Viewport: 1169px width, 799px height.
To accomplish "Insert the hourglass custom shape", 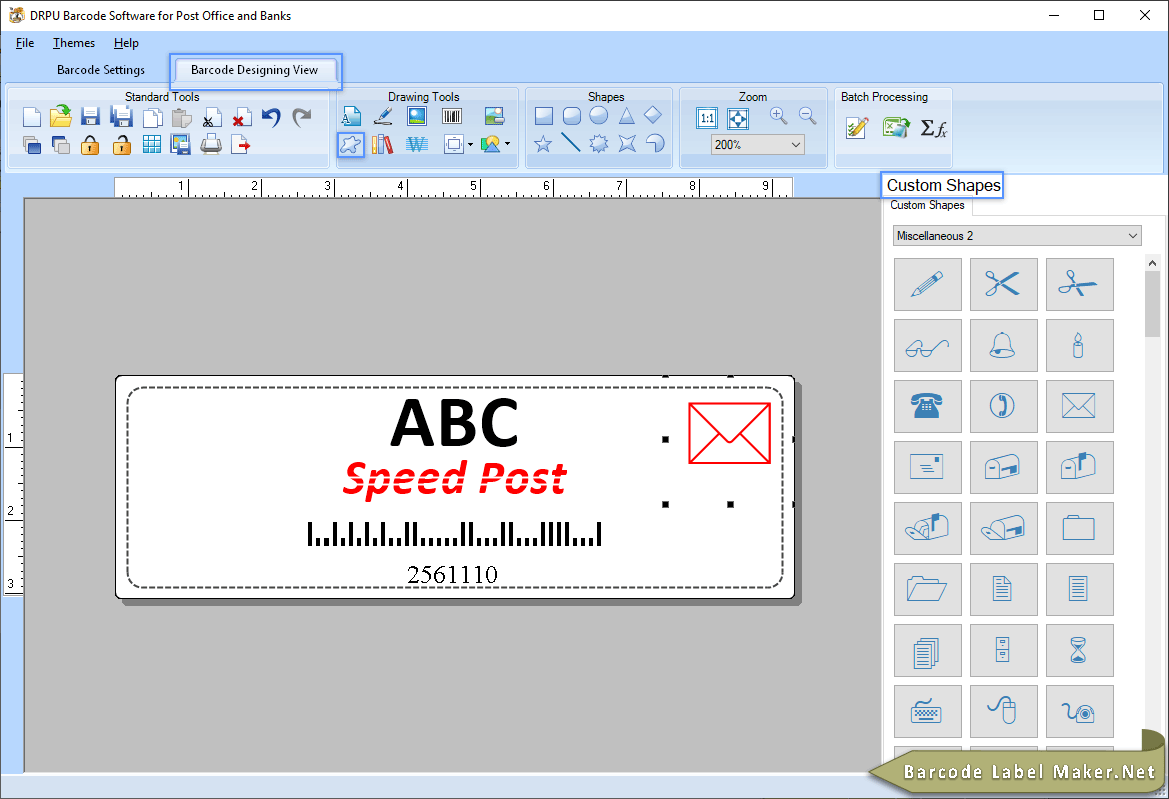I will point(1080,651).
